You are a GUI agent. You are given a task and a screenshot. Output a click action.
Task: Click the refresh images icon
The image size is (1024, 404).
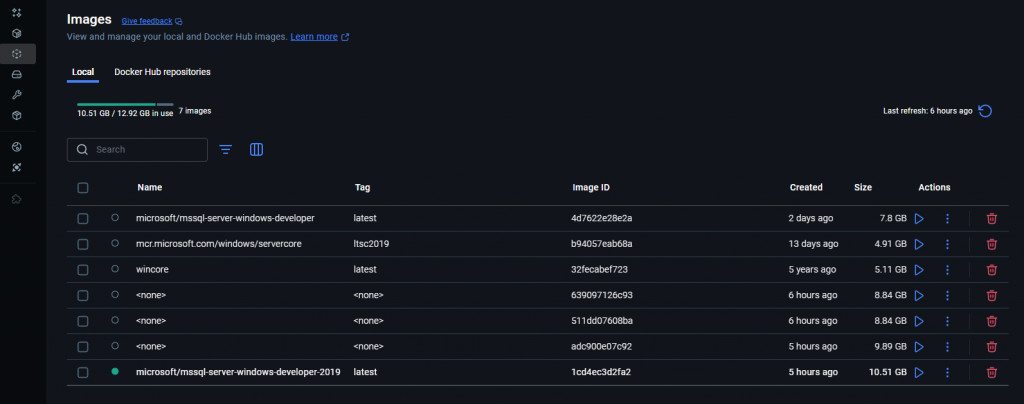click(985, 111)
